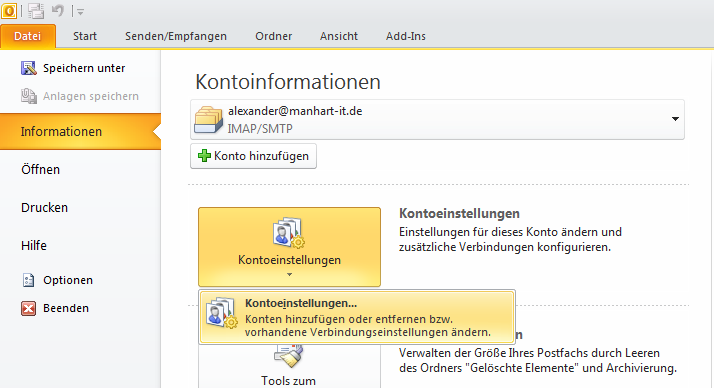
Task: Click the Optionen sidebar icon
Action: tap(28, 280)
